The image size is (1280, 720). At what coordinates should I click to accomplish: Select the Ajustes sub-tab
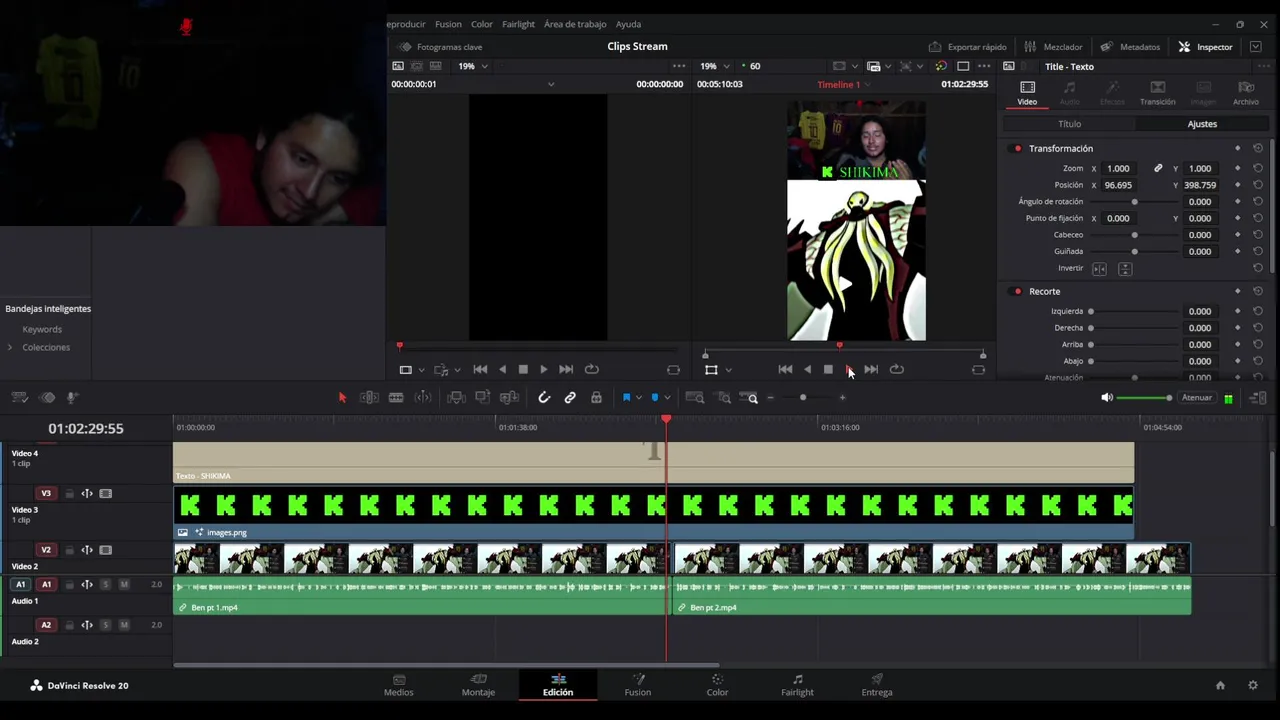click(1202, 124)
